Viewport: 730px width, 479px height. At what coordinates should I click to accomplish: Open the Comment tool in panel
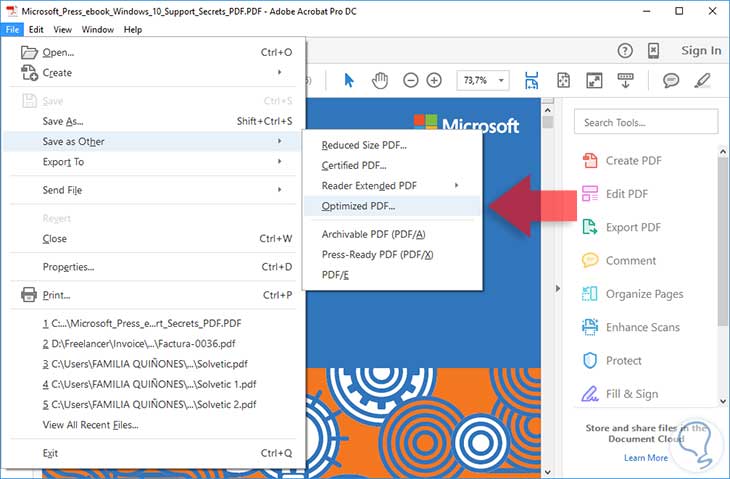click(619, 260)
